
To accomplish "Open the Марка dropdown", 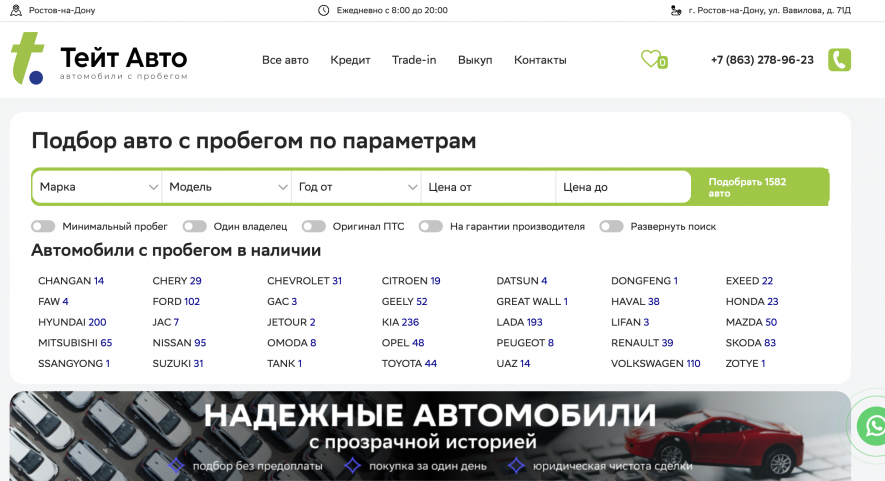I will tap(97, 187).
